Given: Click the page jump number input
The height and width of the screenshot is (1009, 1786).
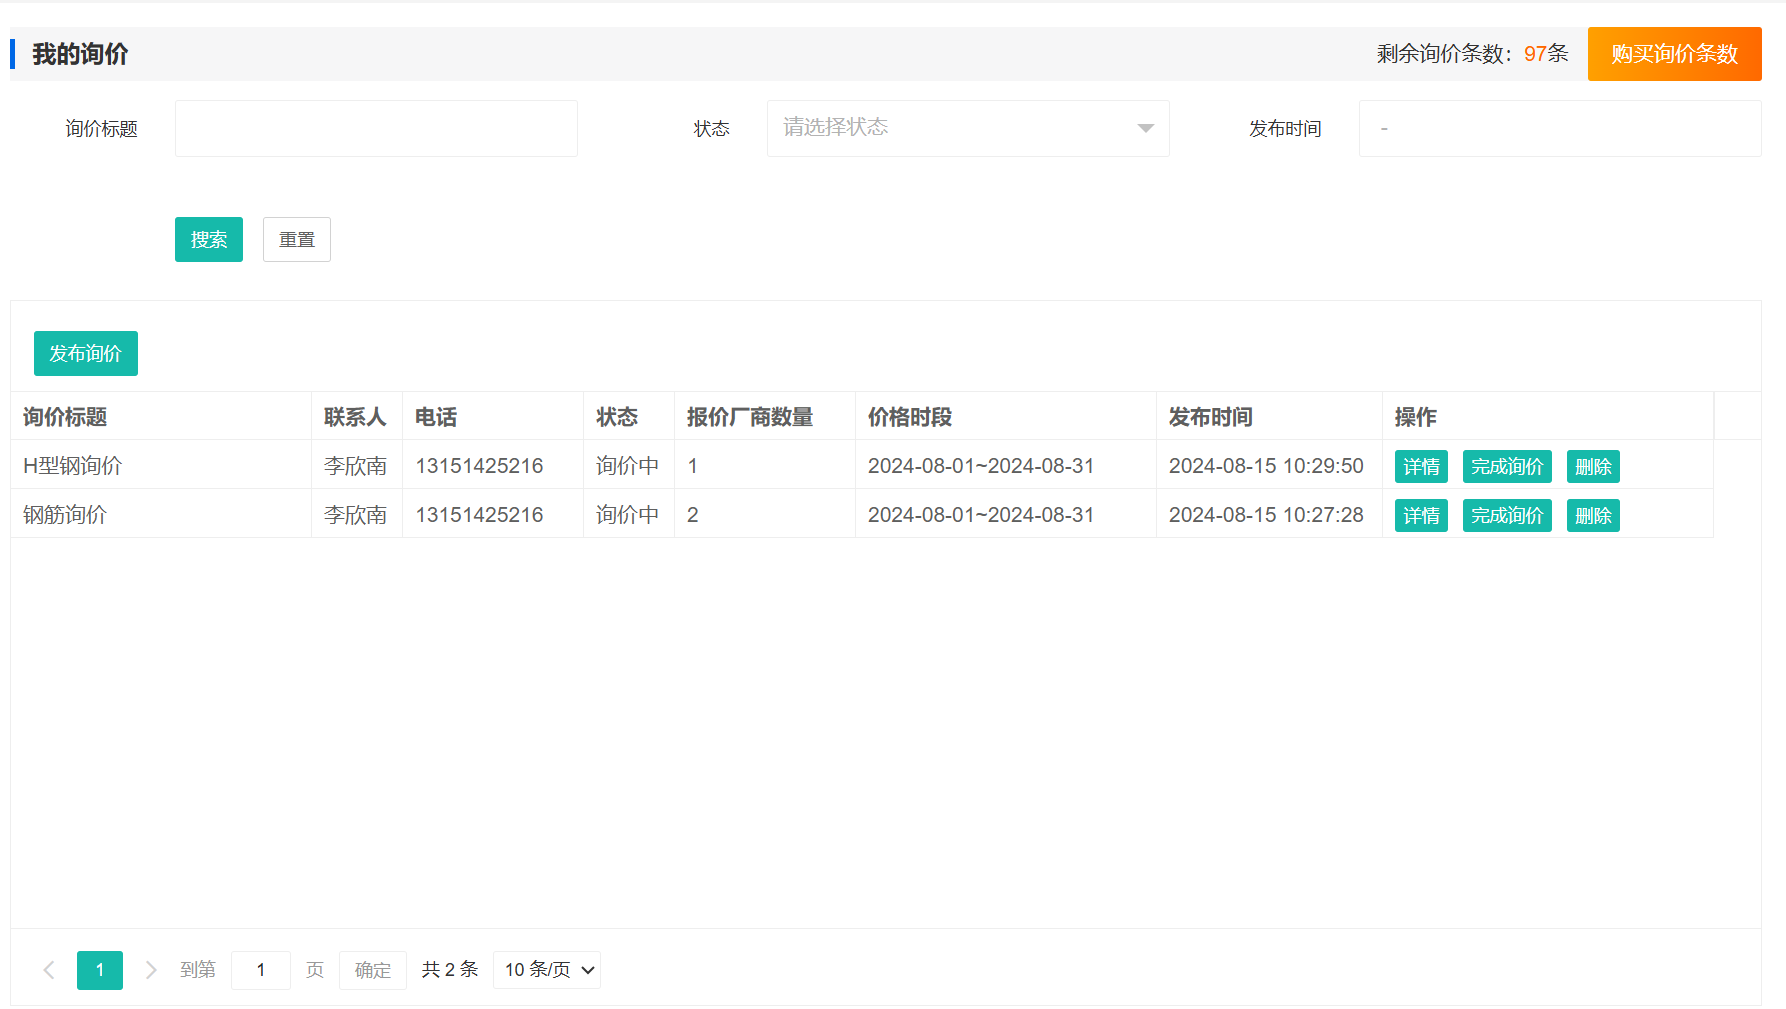Looking at the screenshot, I should (x=261, y=970).
